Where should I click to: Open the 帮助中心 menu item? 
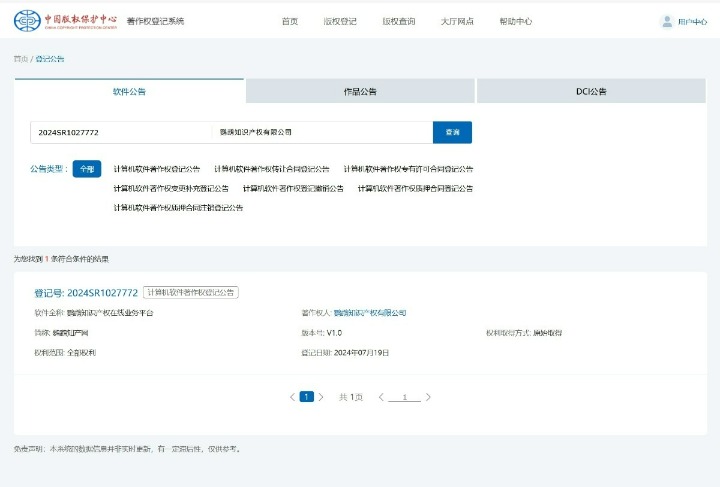click(x=515, y=21)
